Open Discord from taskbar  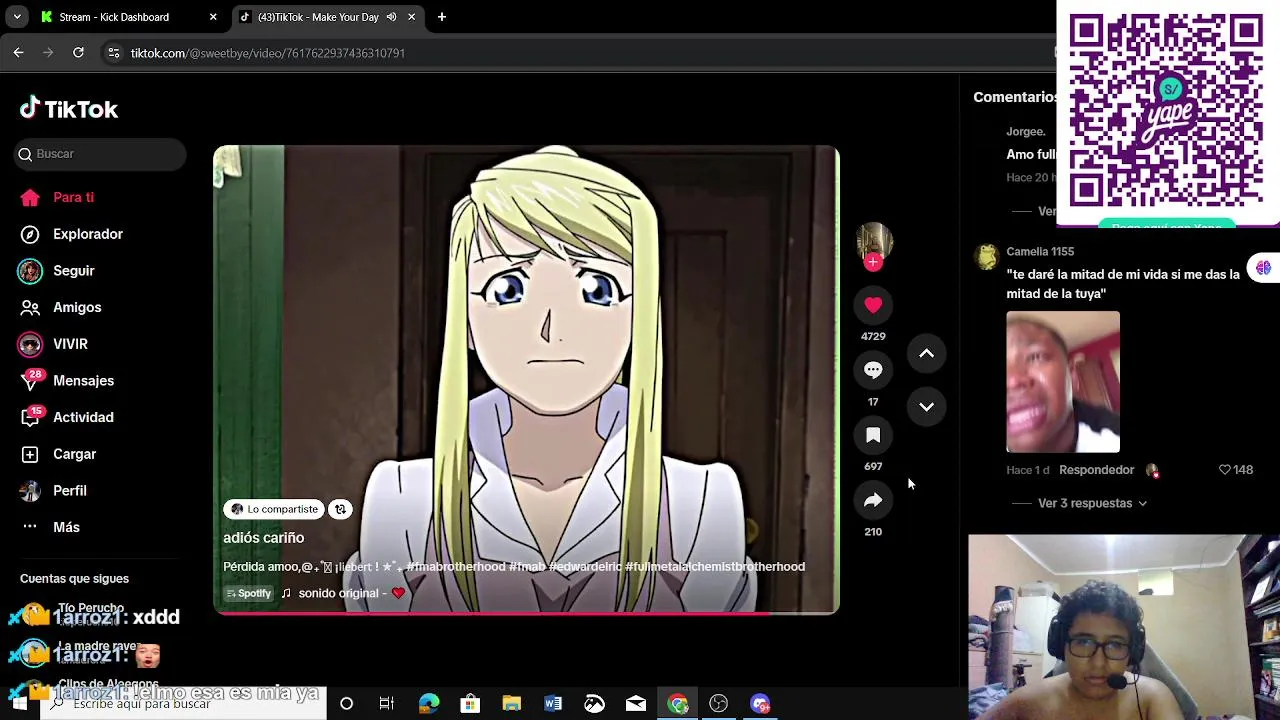tap(760, 704)
